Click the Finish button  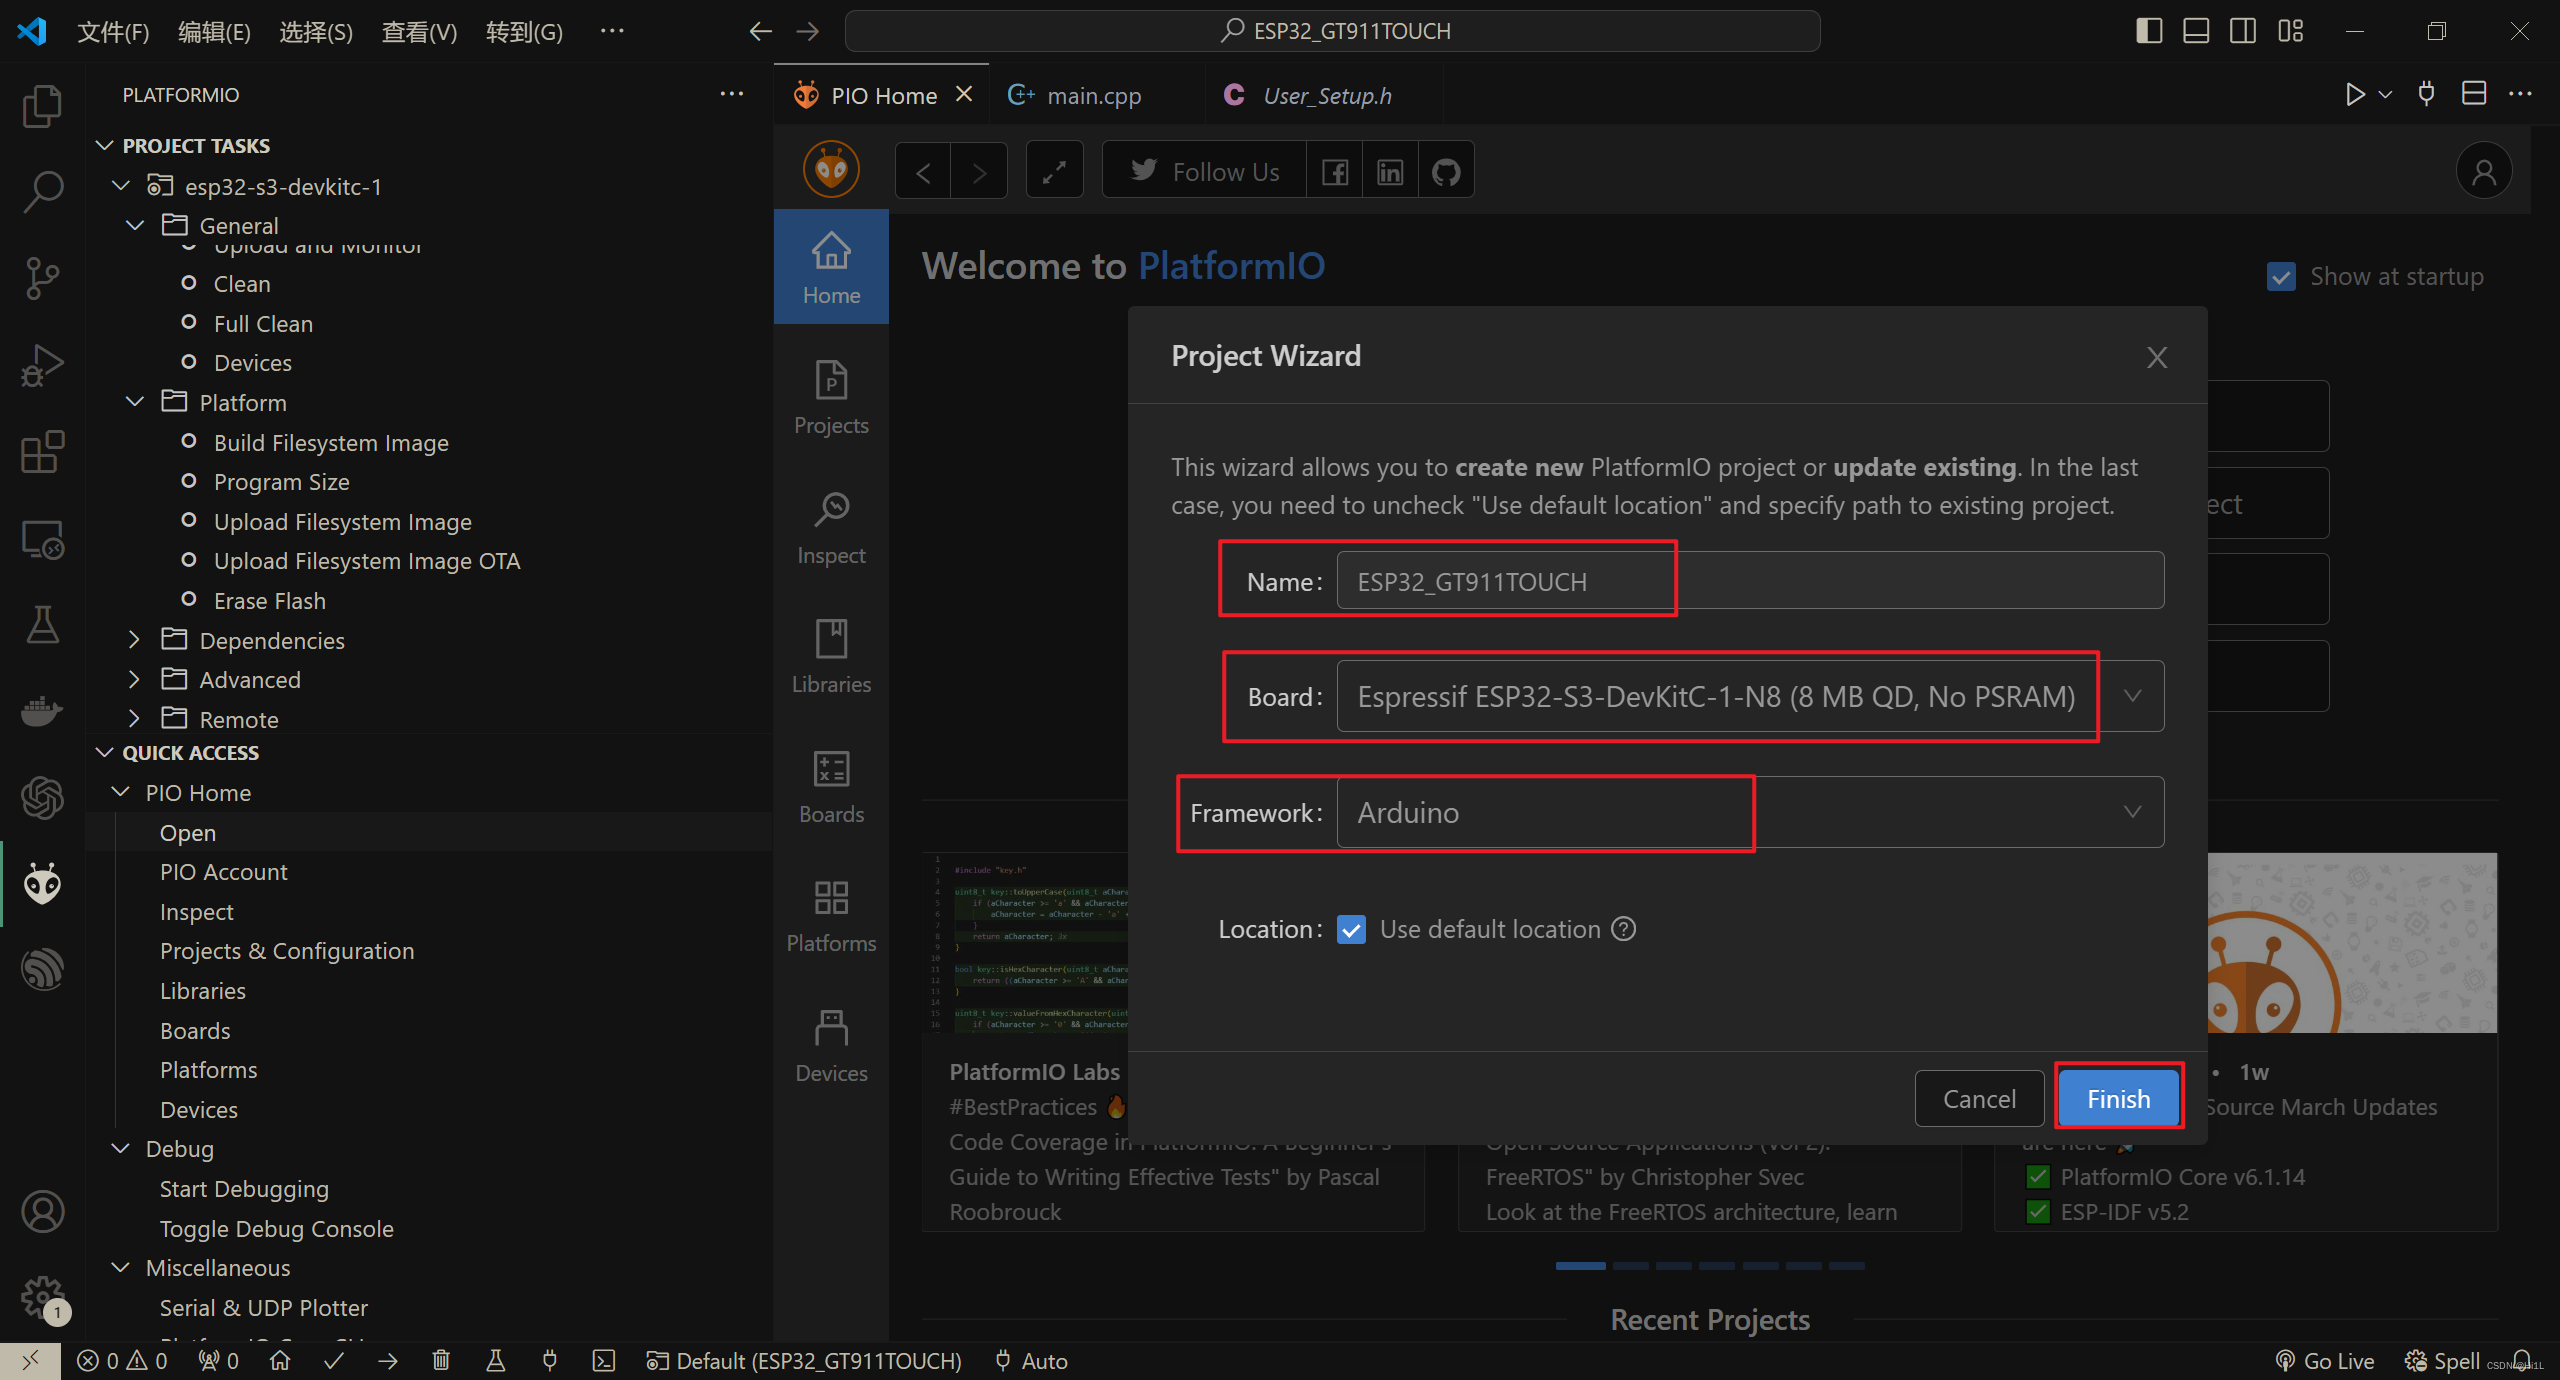pyautogui.click(x=2118, y=1098)
